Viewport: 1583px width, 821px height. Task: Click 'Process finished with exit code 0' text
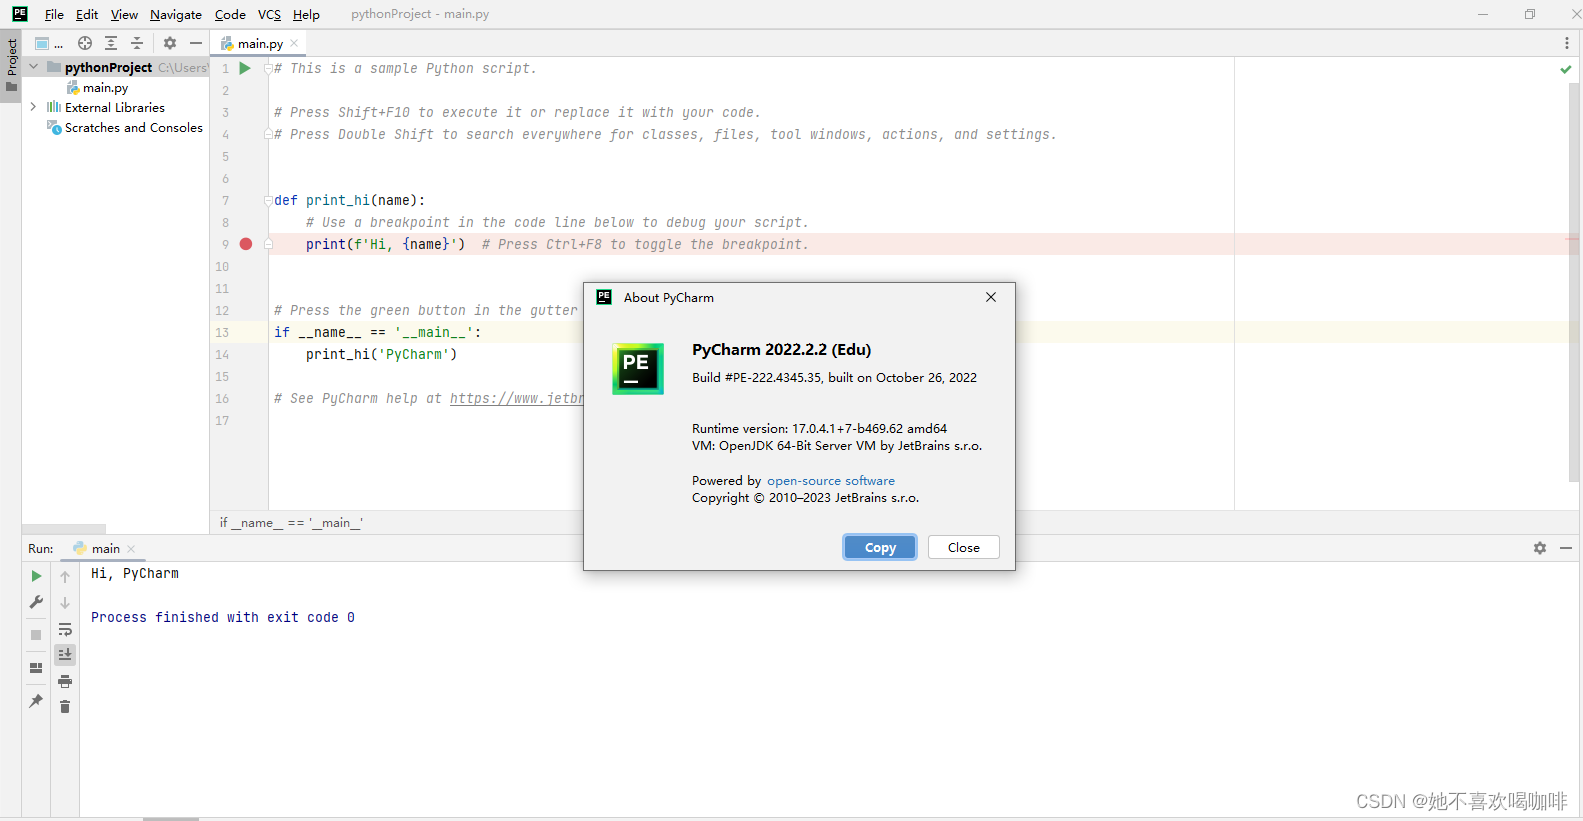click(x=223, y=618)
